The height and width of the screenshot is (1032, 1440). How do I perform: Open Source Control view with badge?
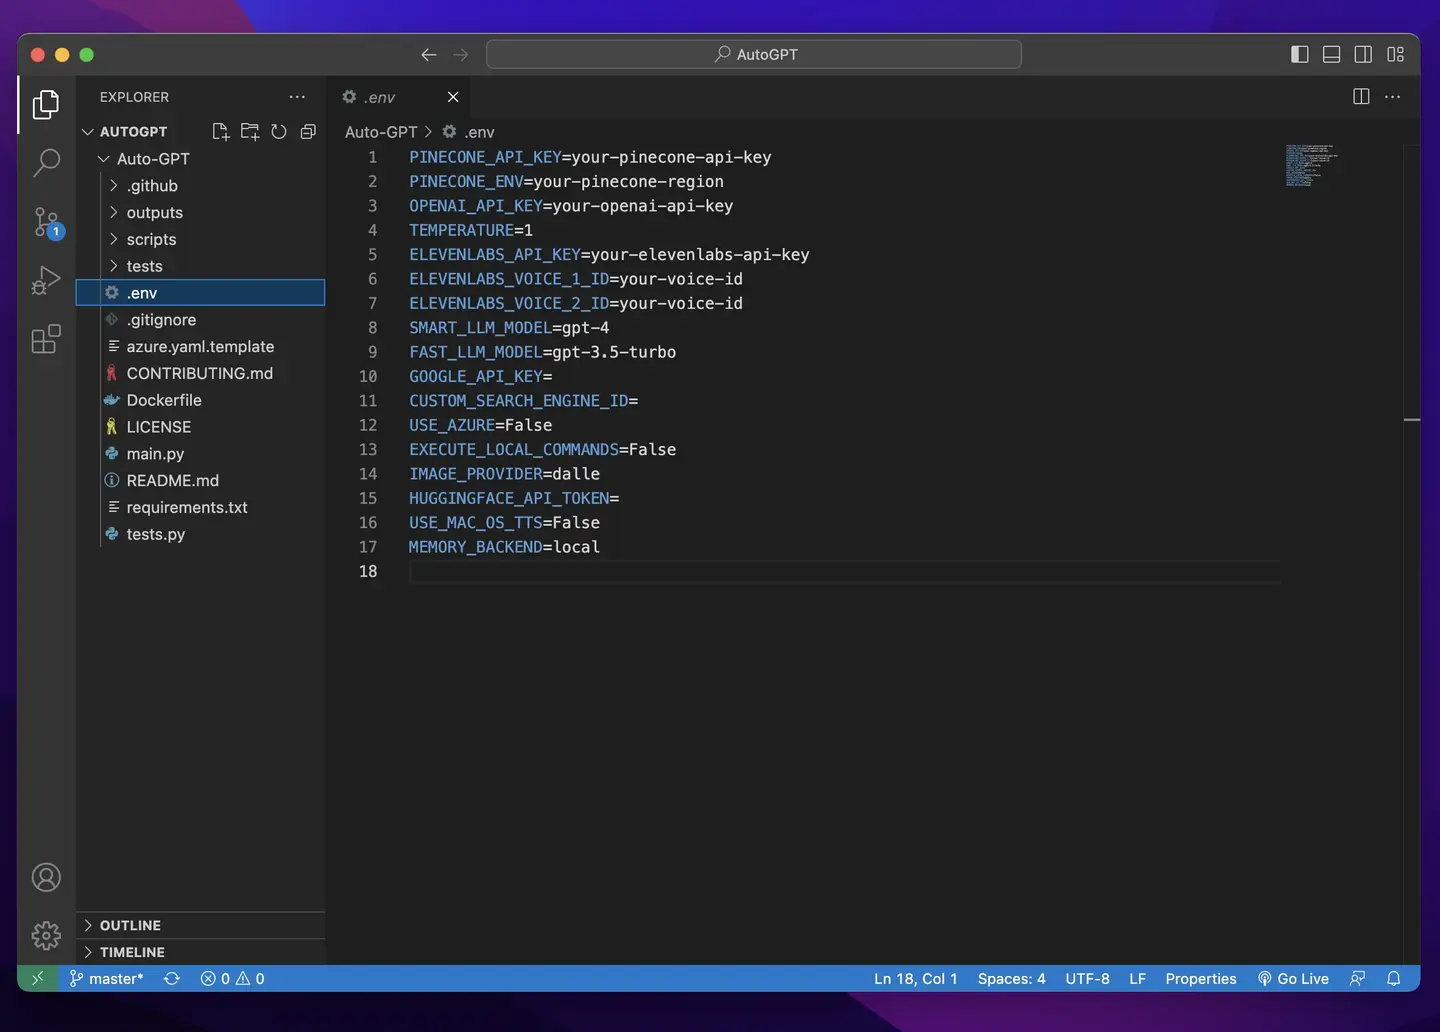(x=46, y=221)
